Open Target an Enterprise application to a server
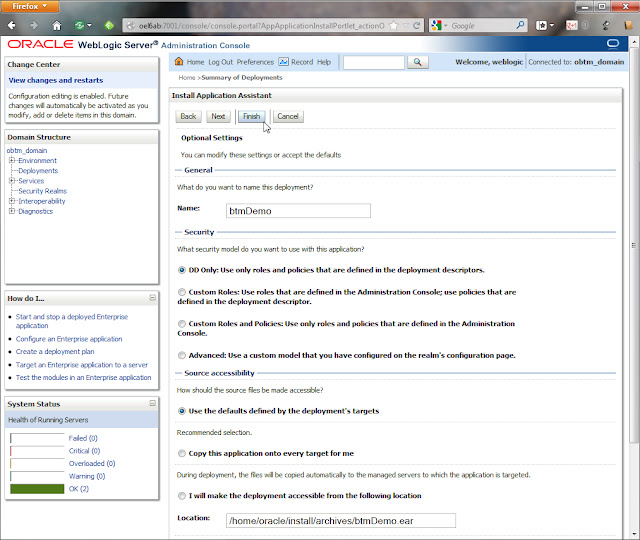This screenshot has height=540, width=640. pos(82,365)
